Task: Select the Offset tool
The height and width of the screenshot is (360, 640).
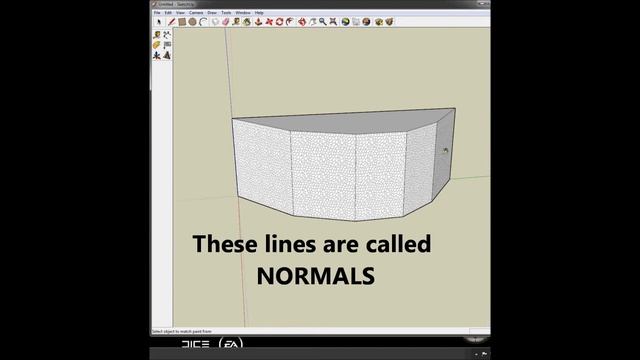Action: [x=290, y=22]
